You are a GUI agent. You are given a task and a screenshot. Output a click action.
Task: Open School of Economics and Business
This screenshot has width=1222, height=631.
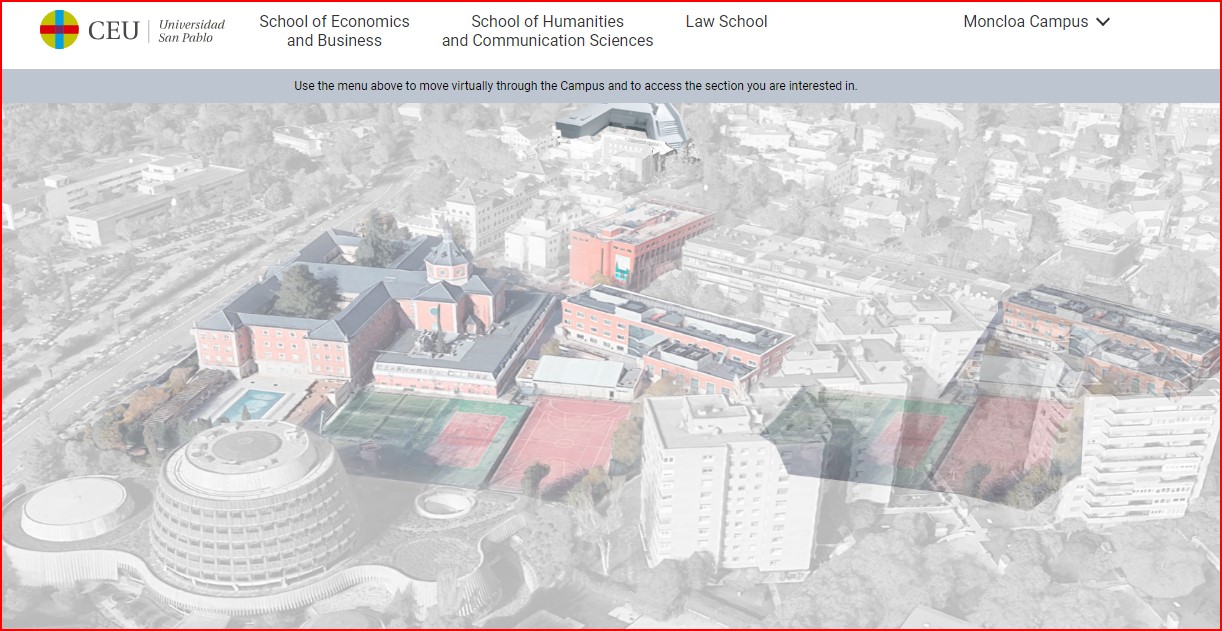(334, 31)
